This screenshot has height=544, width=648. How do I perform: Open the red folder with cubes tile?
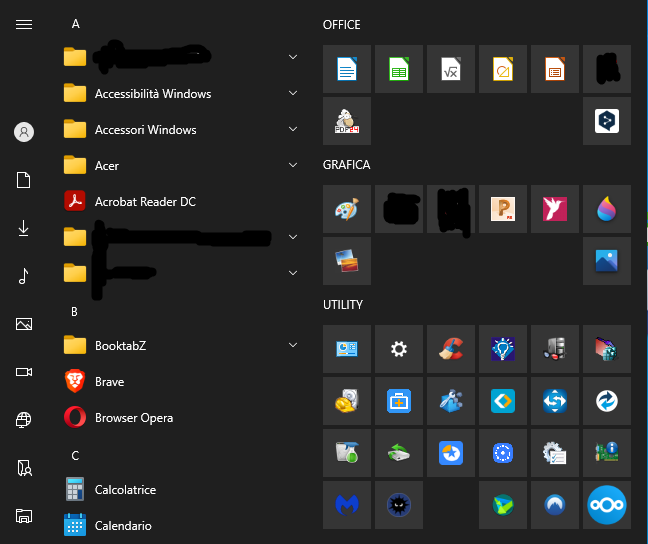[x=607, y=349]
